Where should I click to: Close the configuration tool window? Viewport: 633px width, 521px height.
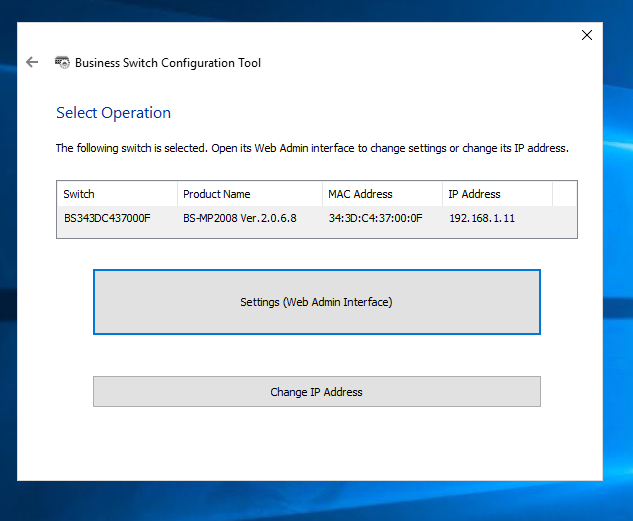pyautogui.click(x=587, y=35)
